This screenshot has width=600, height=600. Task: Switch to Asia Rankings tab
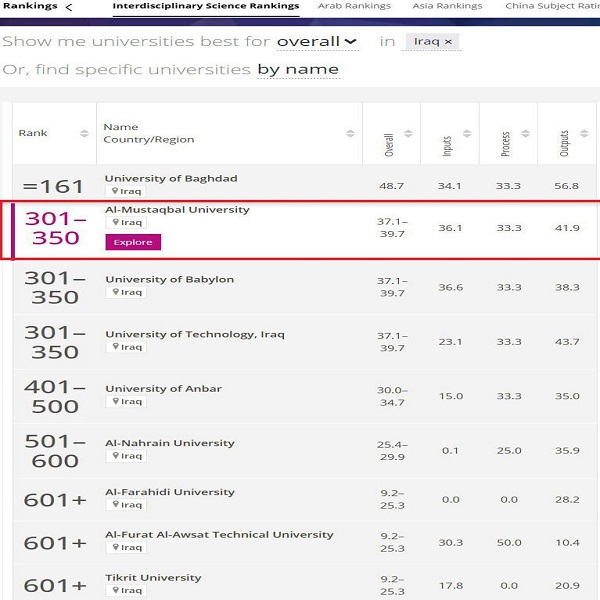coord(447,6)
